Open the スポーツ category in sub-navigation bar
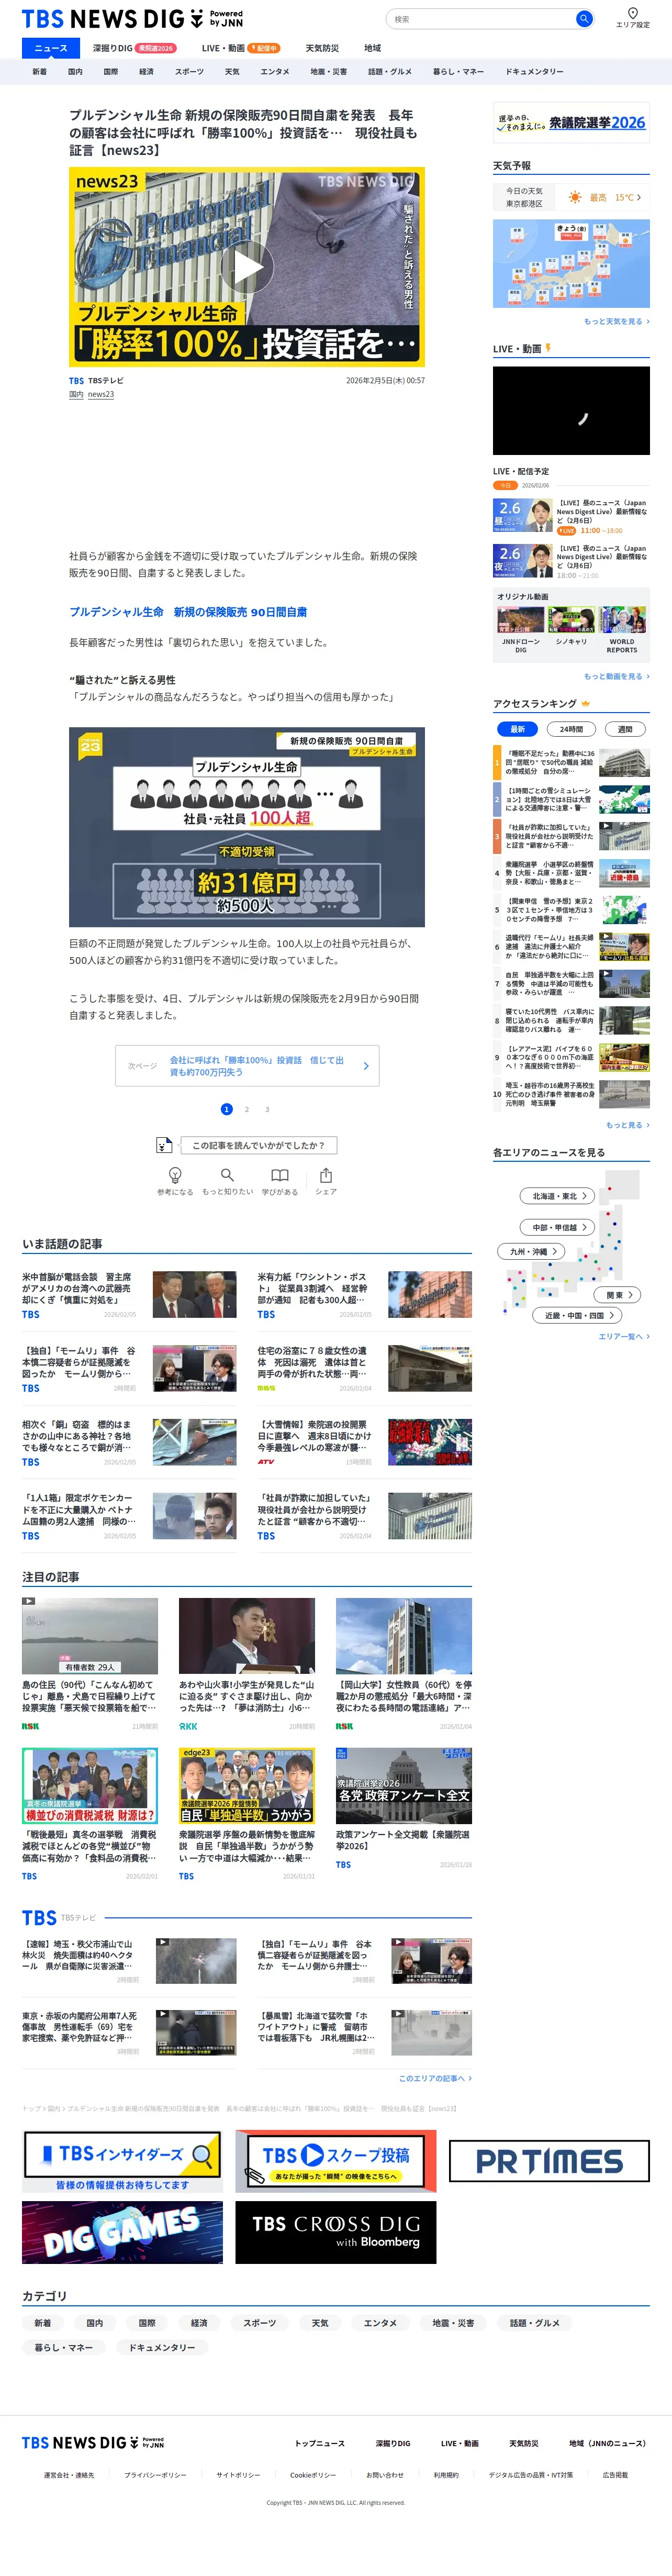 (189, 72)
